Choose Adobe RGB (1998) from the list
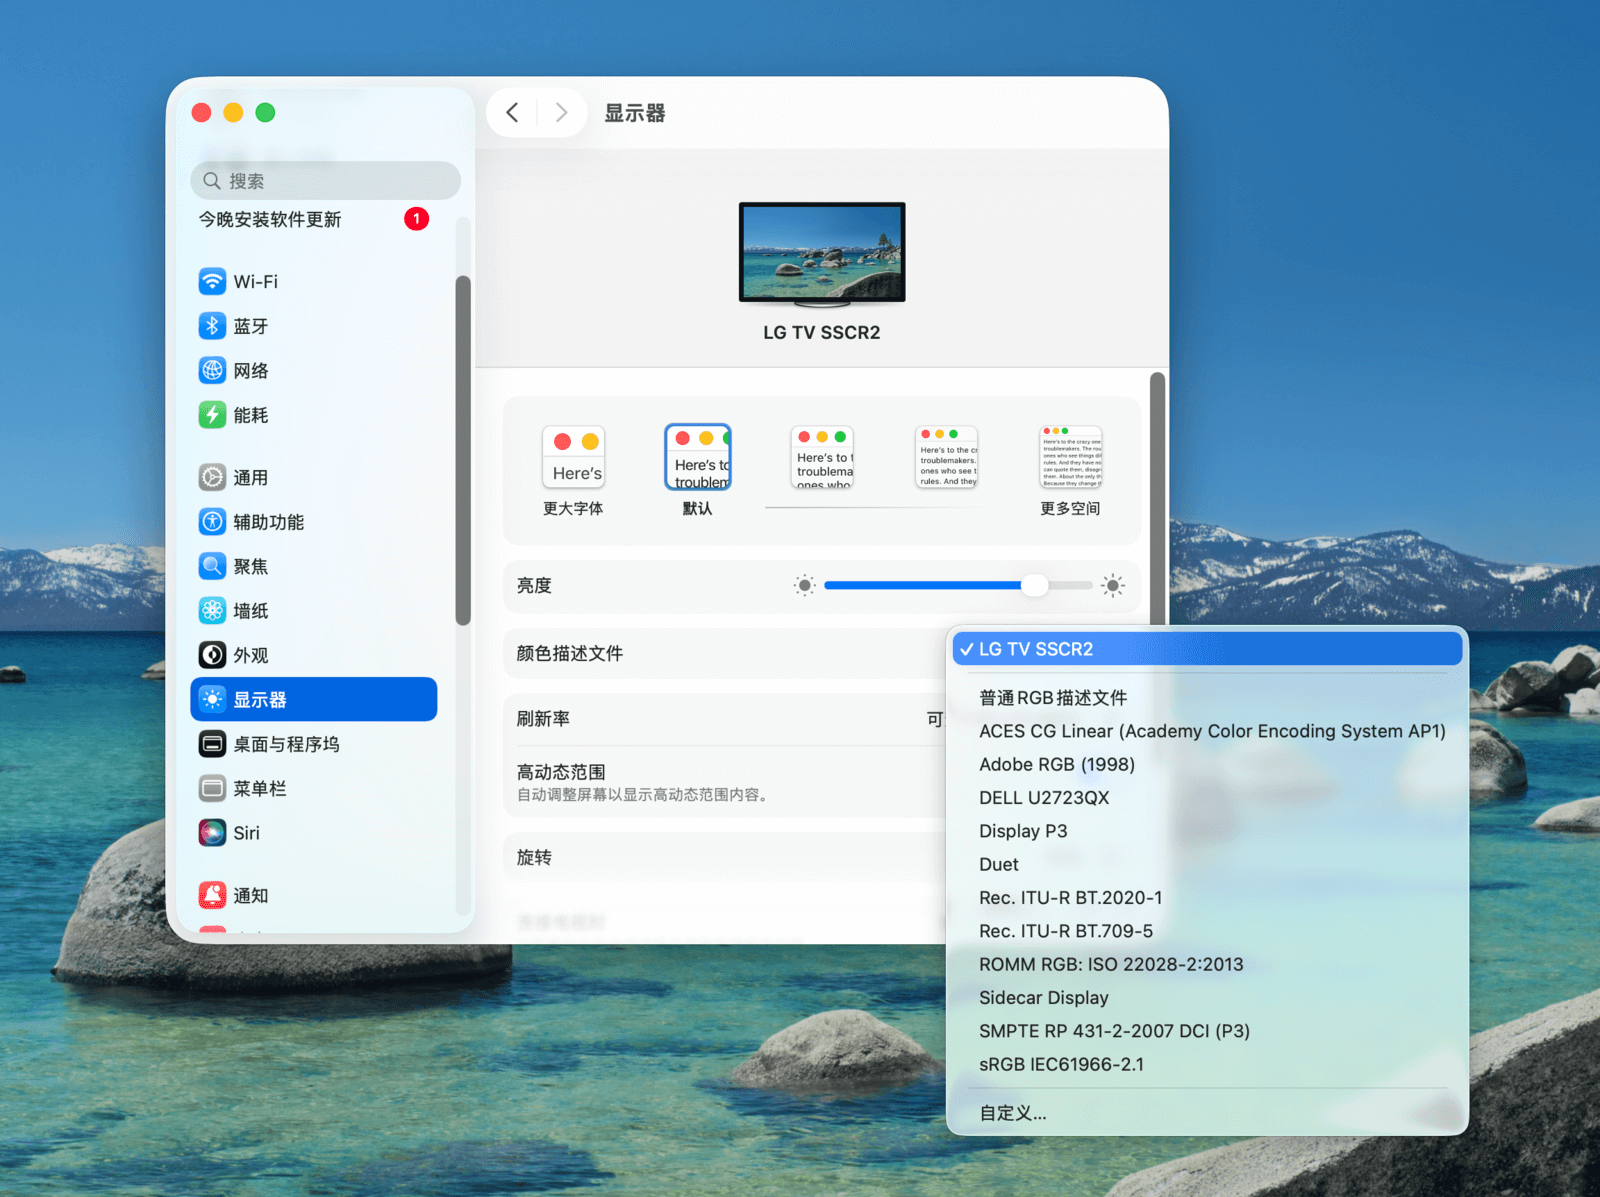Image resolution: width=1600 pixels, height=1197 pixels. (1057, 764)
